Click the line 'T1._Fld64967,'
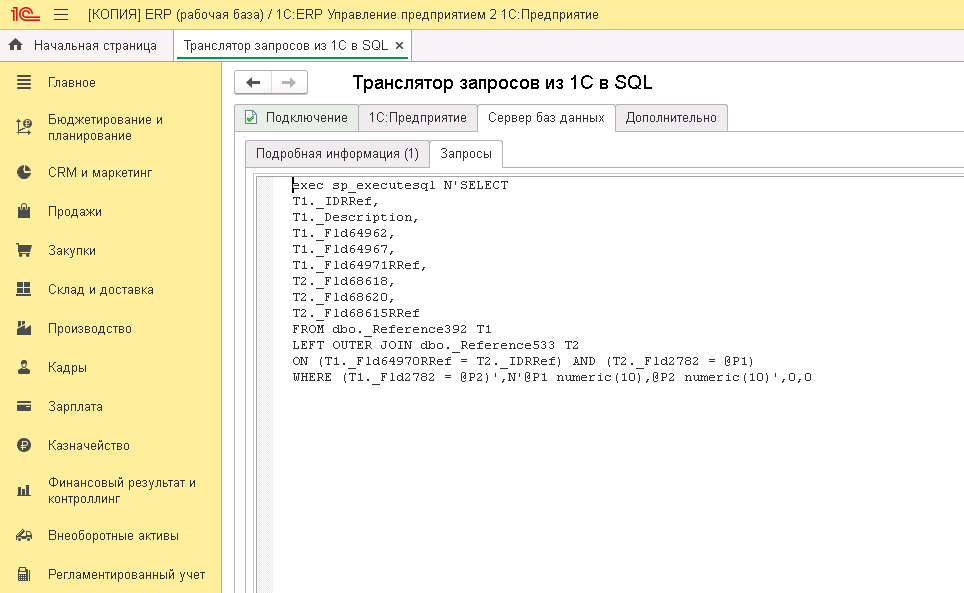This screenshot has width=964, height=593. (x=343, y=249)
